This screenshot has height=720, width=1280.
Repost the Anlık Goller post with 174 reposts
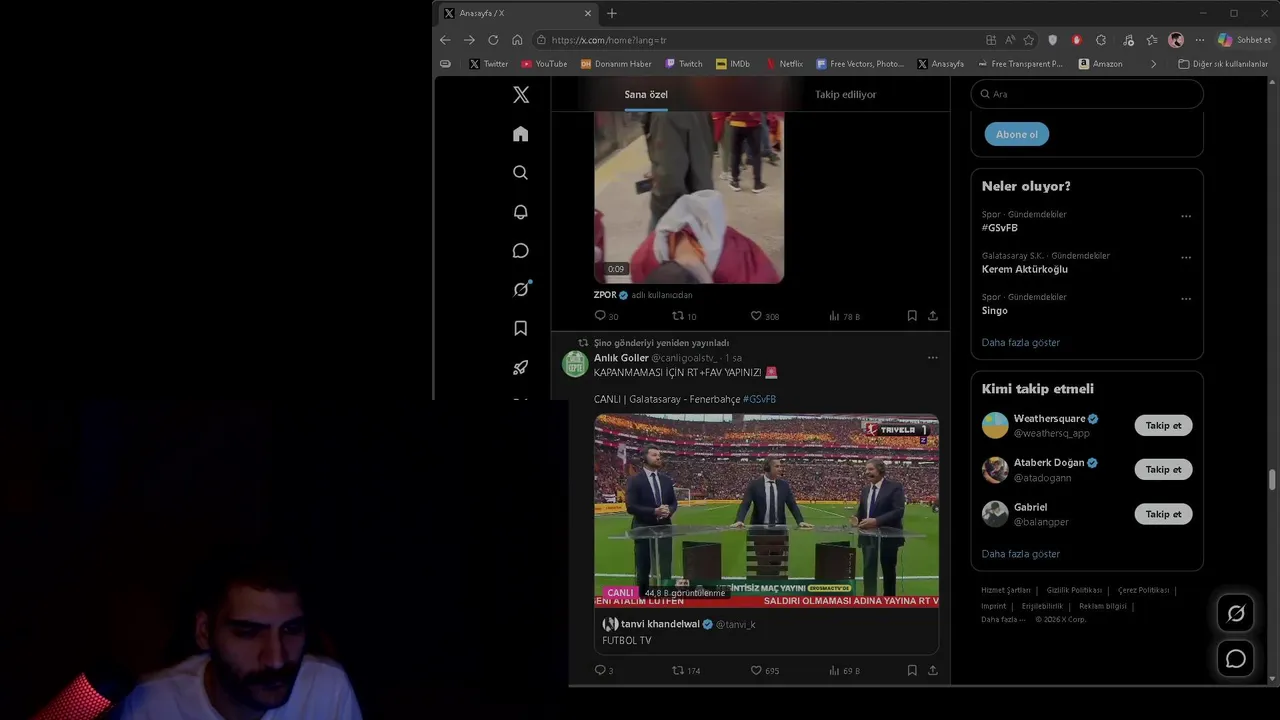tap(678, 670)
